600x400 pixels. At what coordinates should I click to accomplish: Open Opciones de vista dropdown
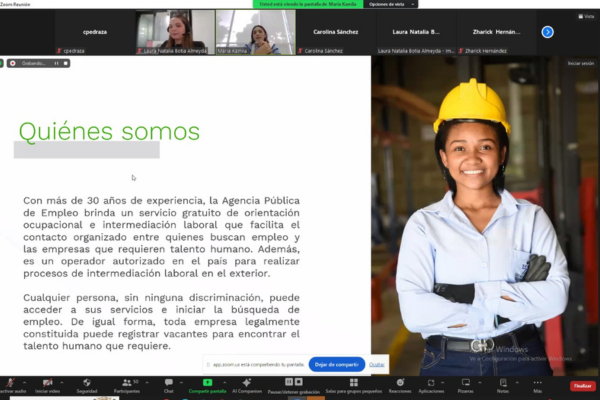pyautogui.click(x=391, y=4)
